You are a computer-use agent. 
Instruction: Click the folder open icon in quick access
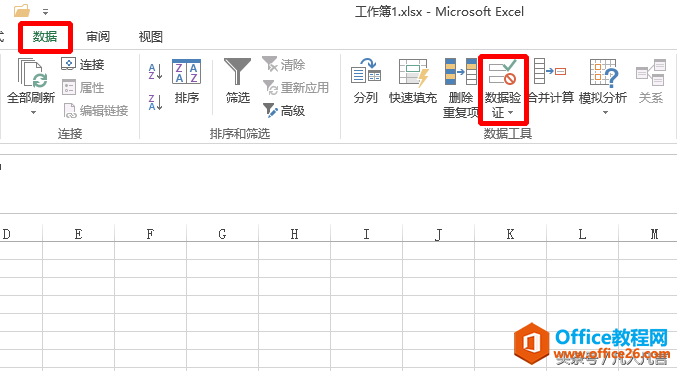tap(22, 10)
